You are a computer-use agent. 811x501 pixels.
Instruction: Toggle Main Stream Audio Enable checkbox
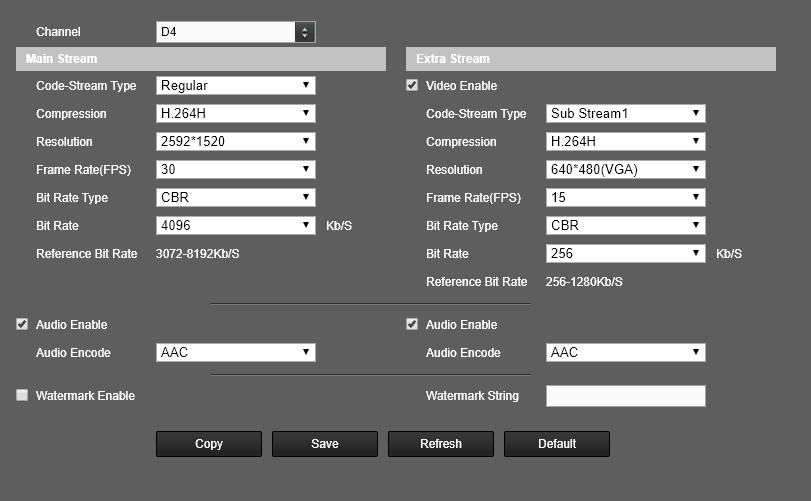point(22,324)
